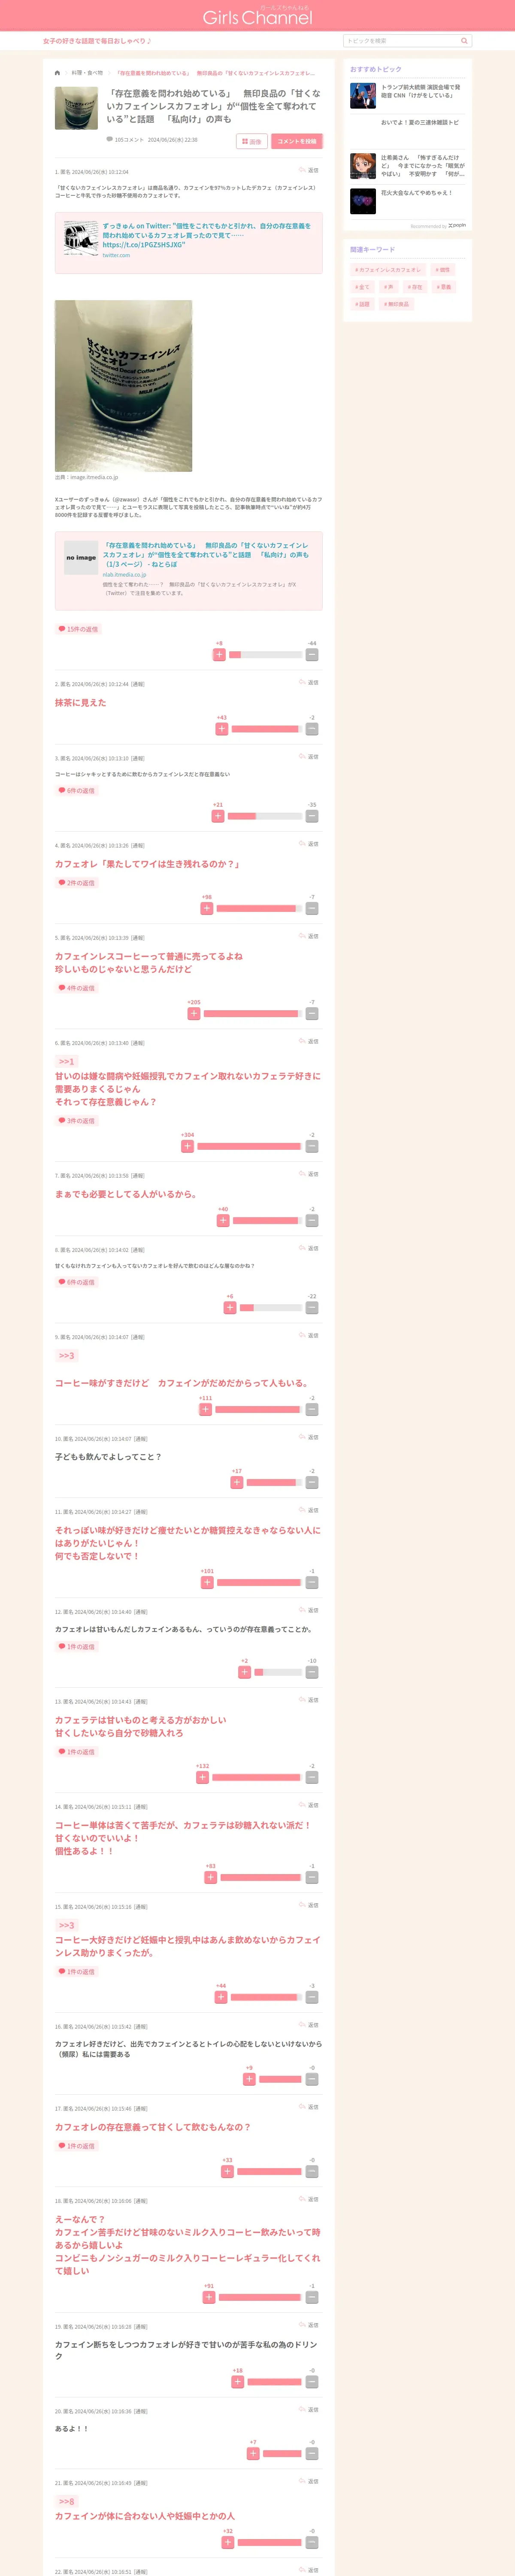Click the search magnifier icon in the header
The image size is (515, 2576).
[464, 41]
